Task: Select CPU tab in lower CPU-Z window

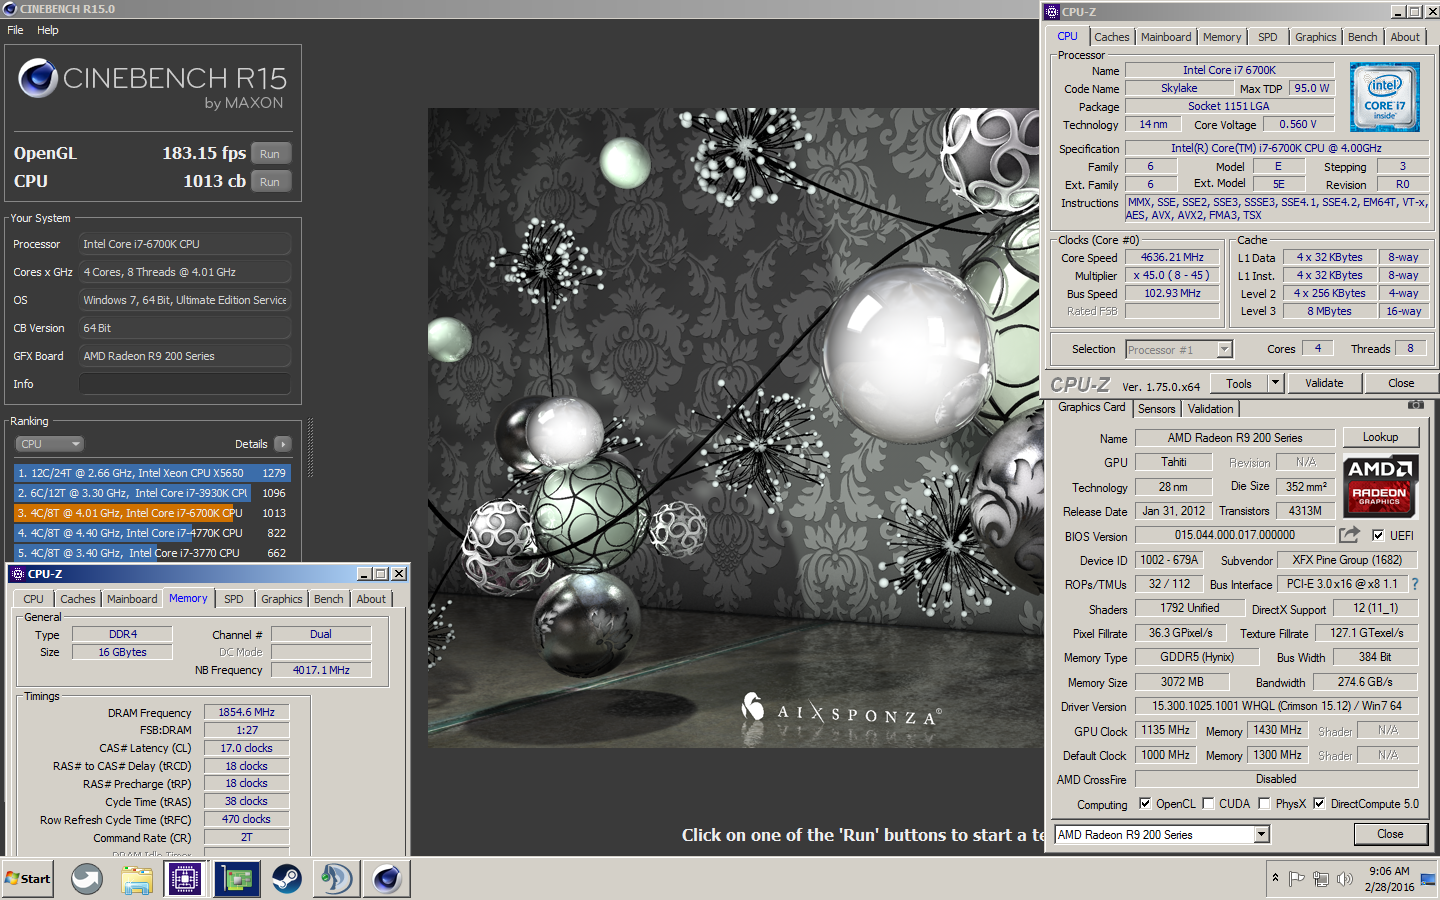Action: pos(33,599)
